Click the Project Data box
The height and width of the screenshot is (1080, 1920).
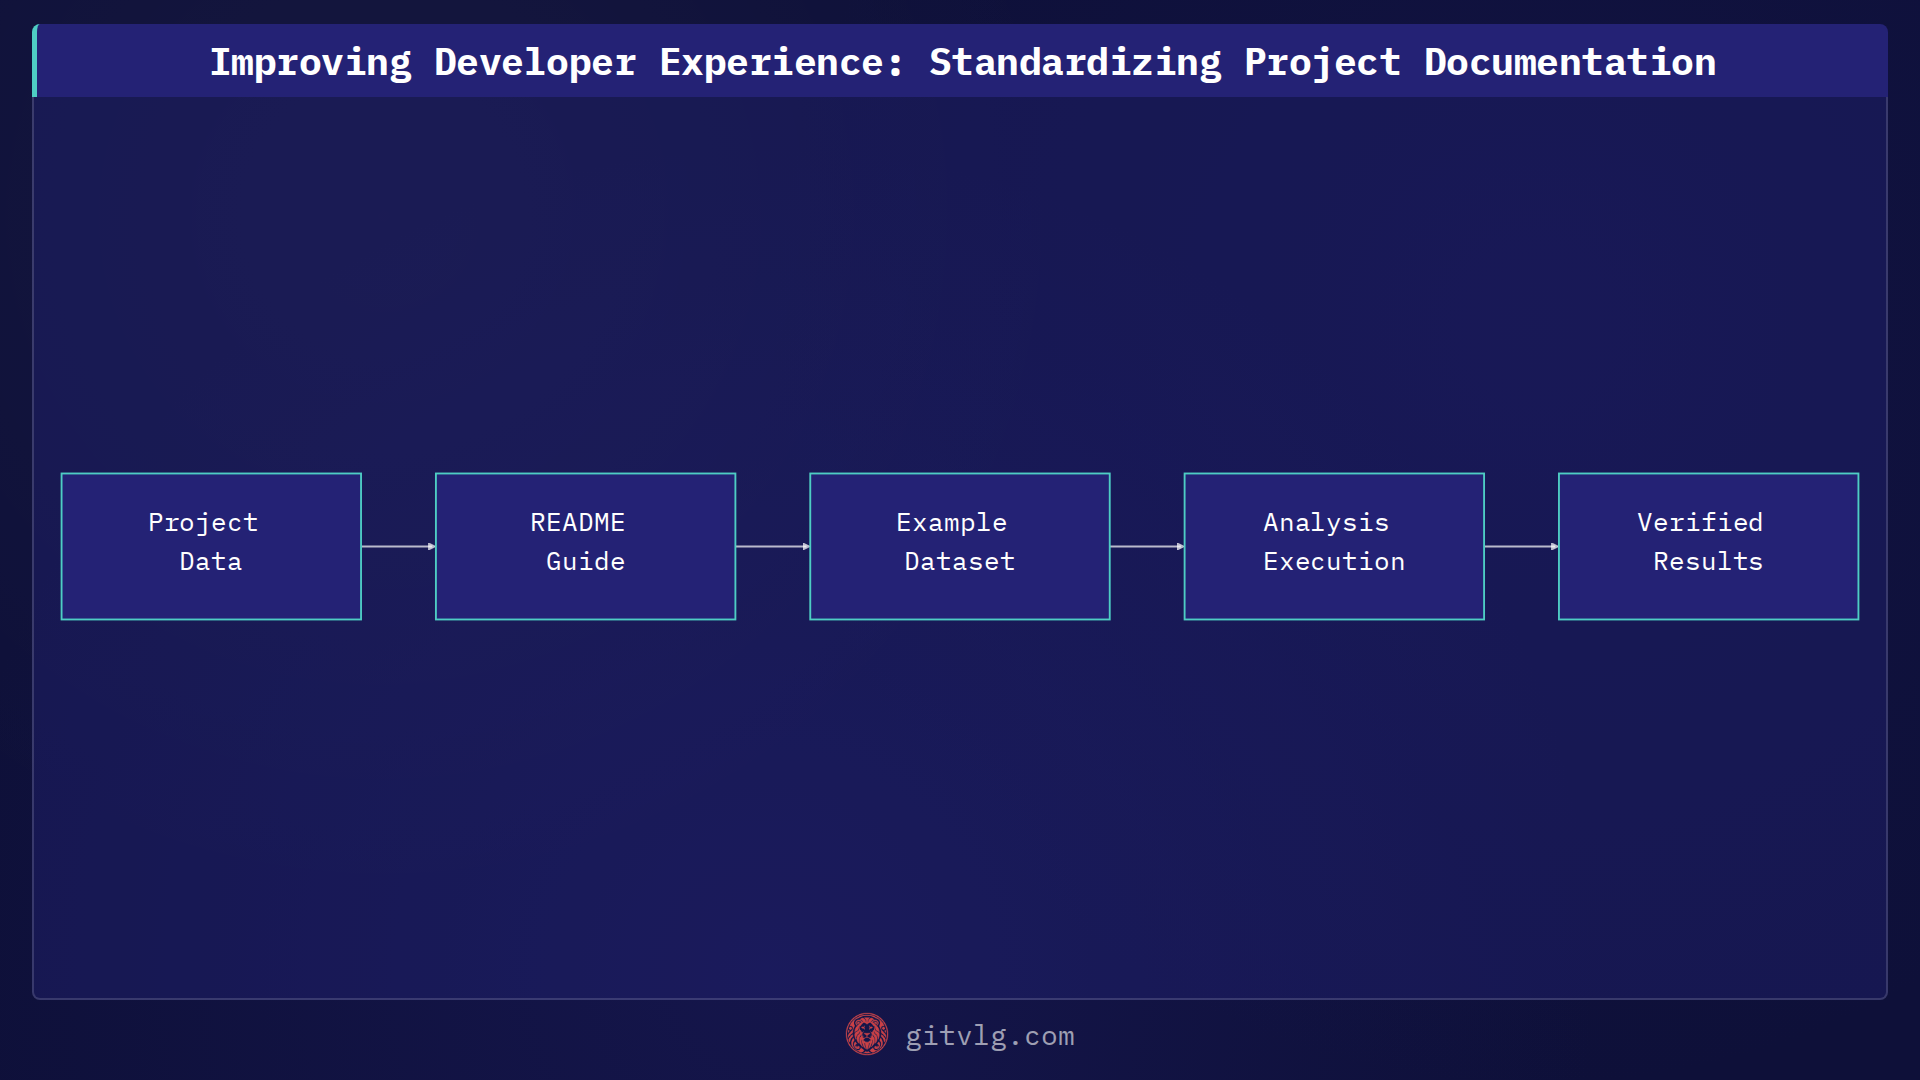tap(211, 546)
